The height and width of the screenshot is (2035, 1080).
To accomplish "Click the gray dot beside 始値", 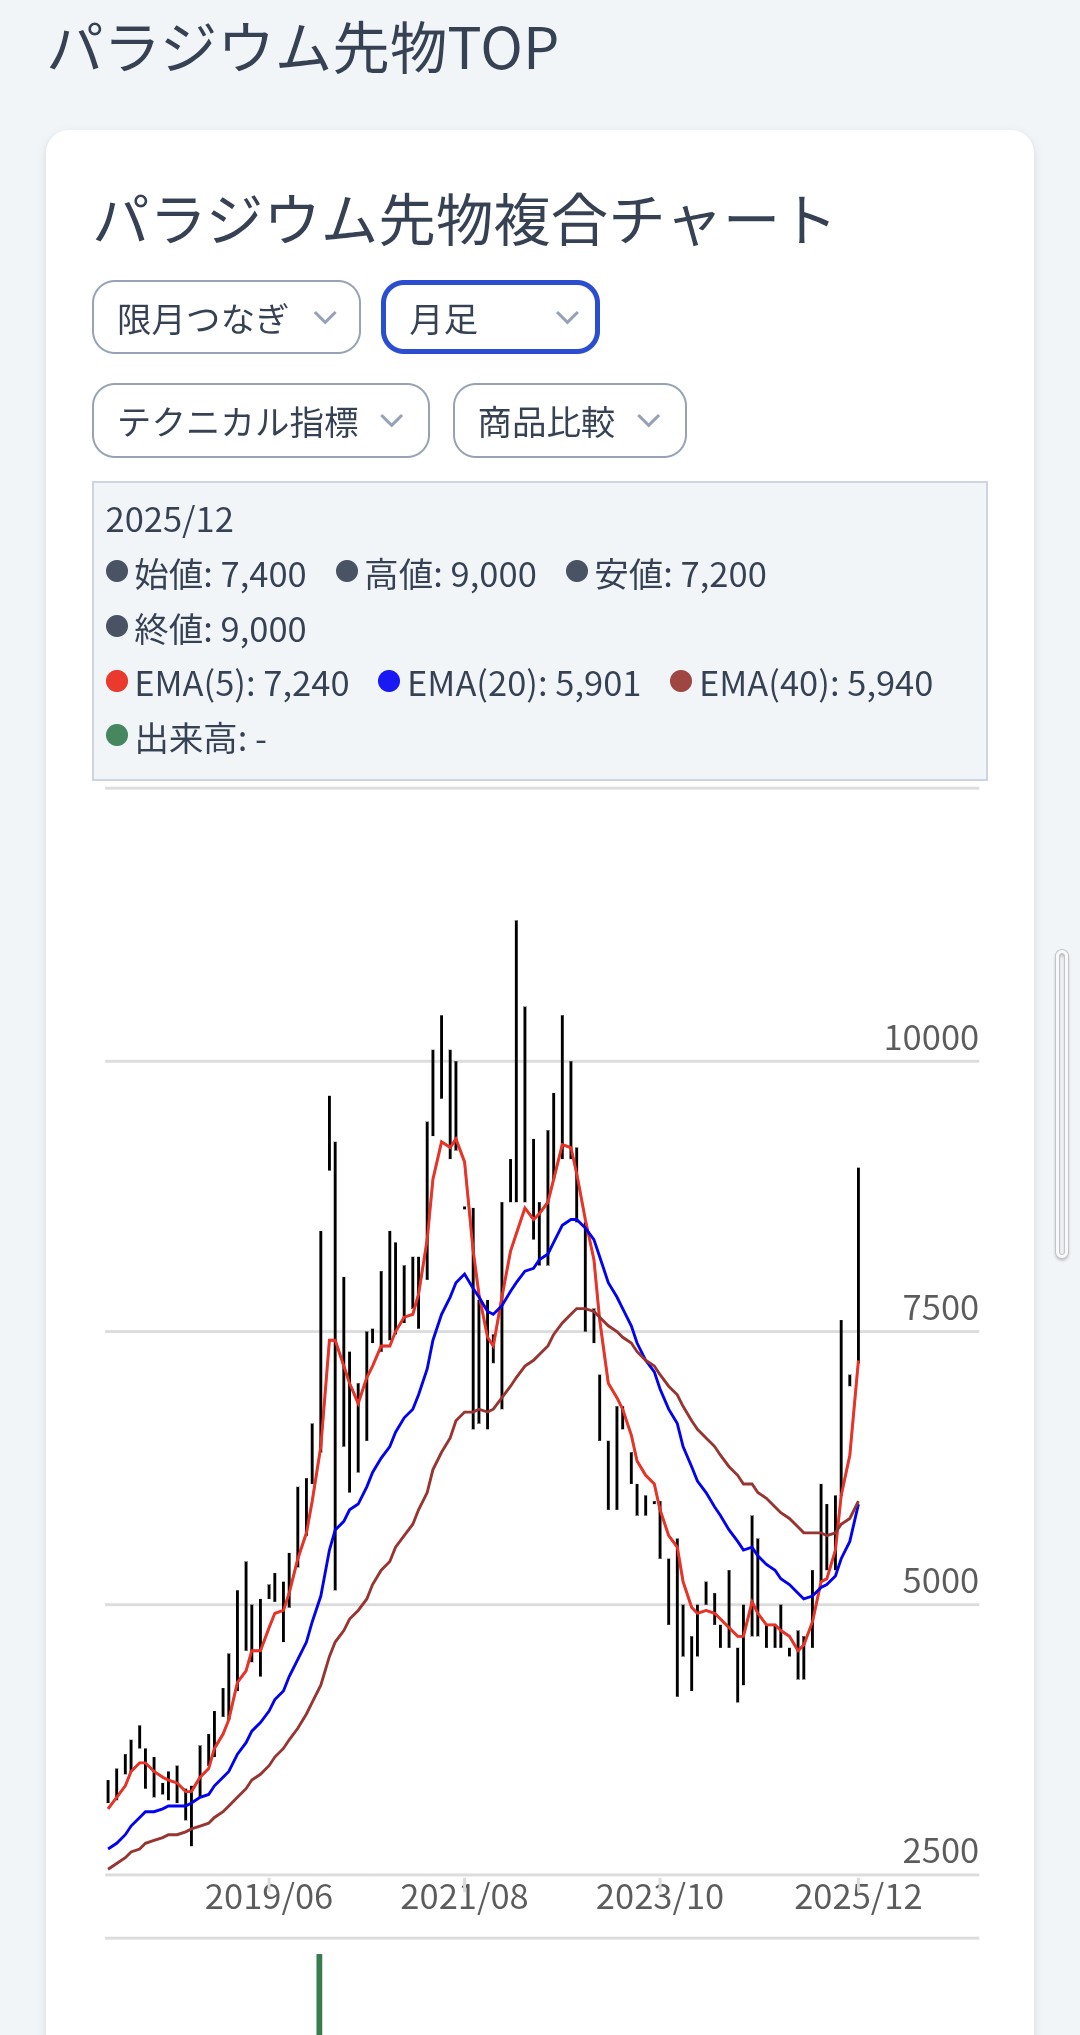I will [x=117, y=572].
